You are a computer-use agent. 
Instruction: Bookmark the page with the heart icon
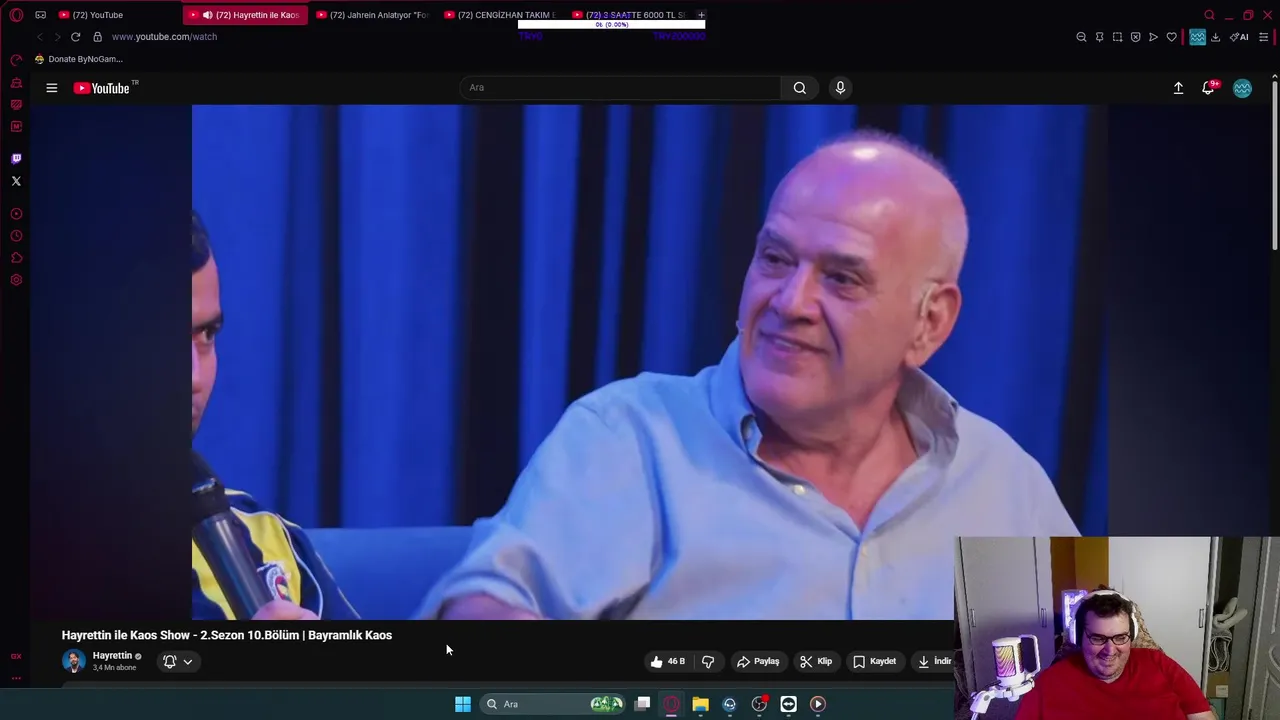point(1171,37)
